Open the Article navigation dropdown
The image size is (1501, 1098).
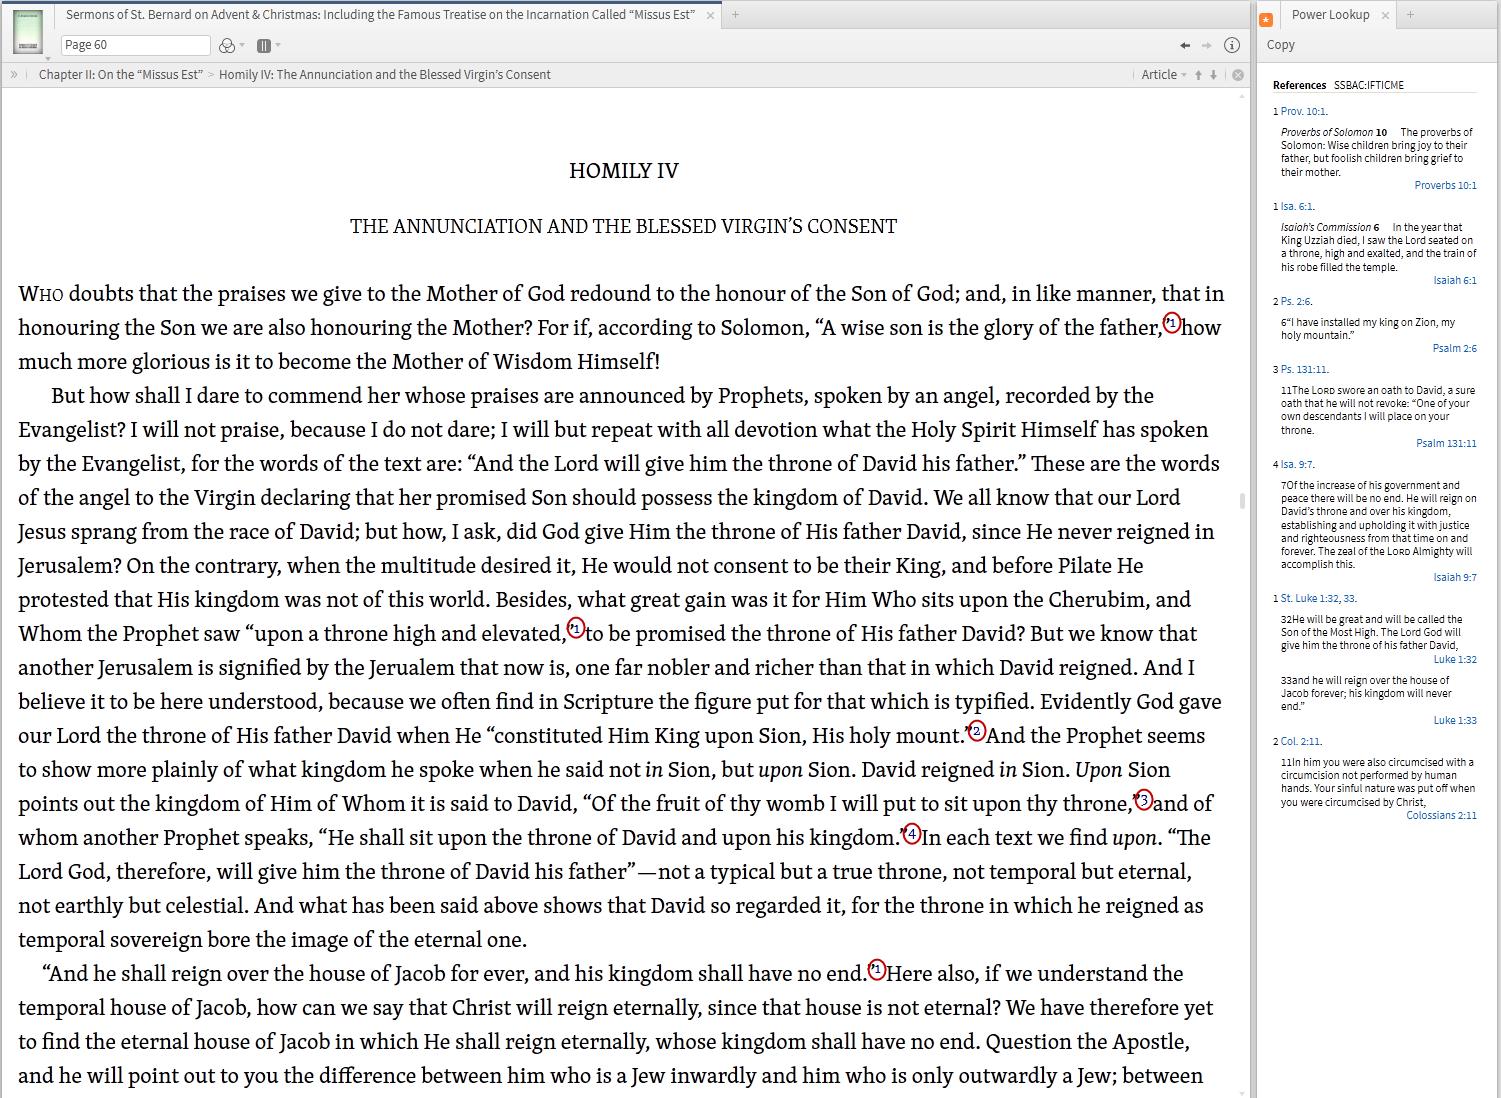(x=1165, y=74)
